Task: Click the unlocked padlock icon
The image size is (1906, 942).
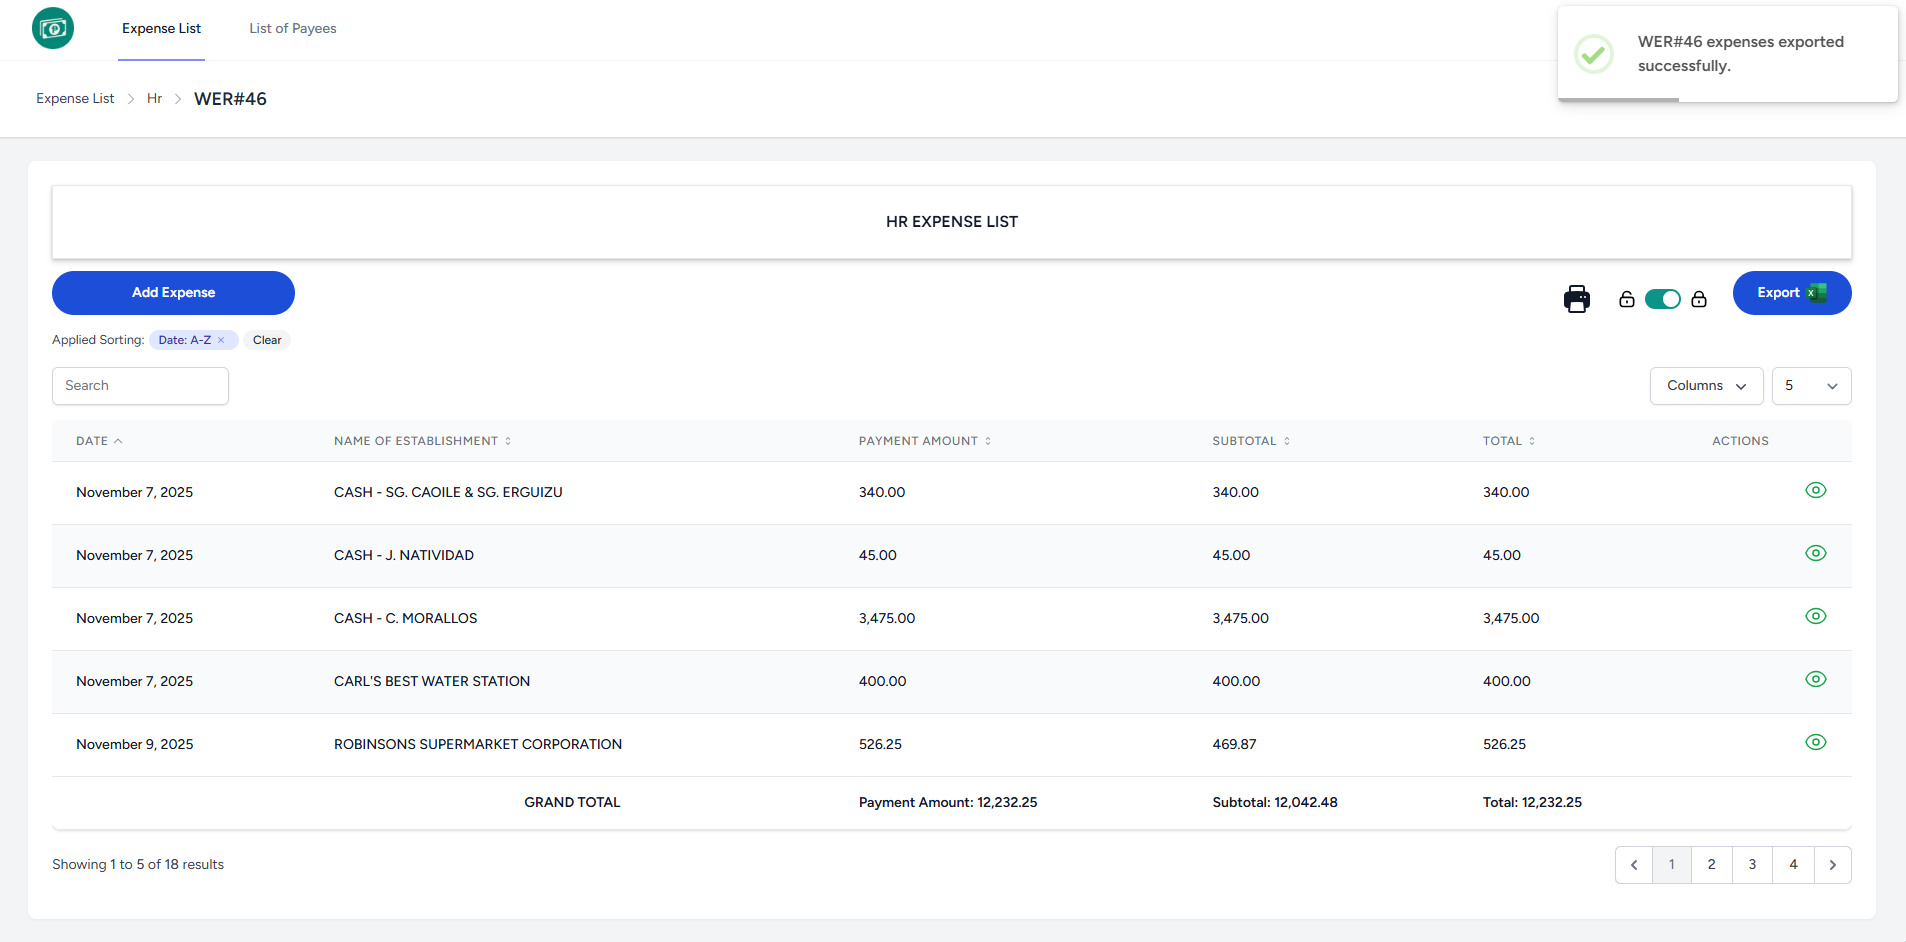Action: 1627,299
